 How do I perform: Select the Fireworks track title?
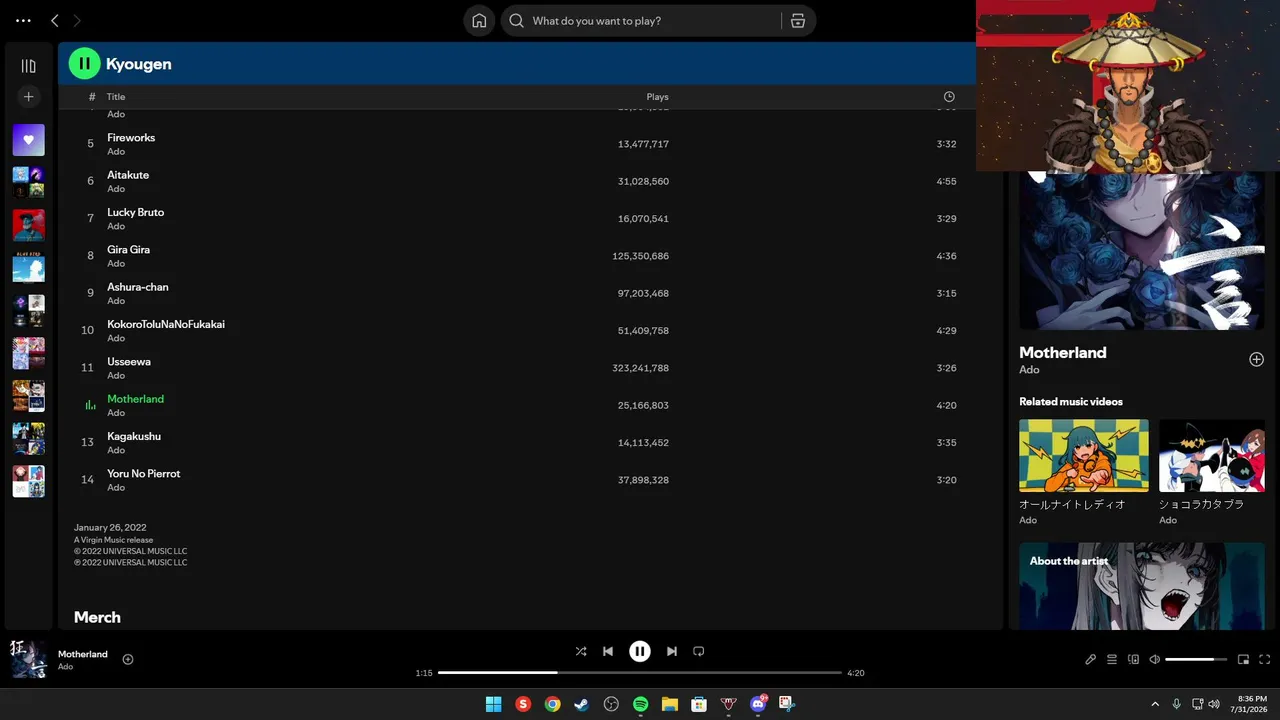click(x=131, y=138)
